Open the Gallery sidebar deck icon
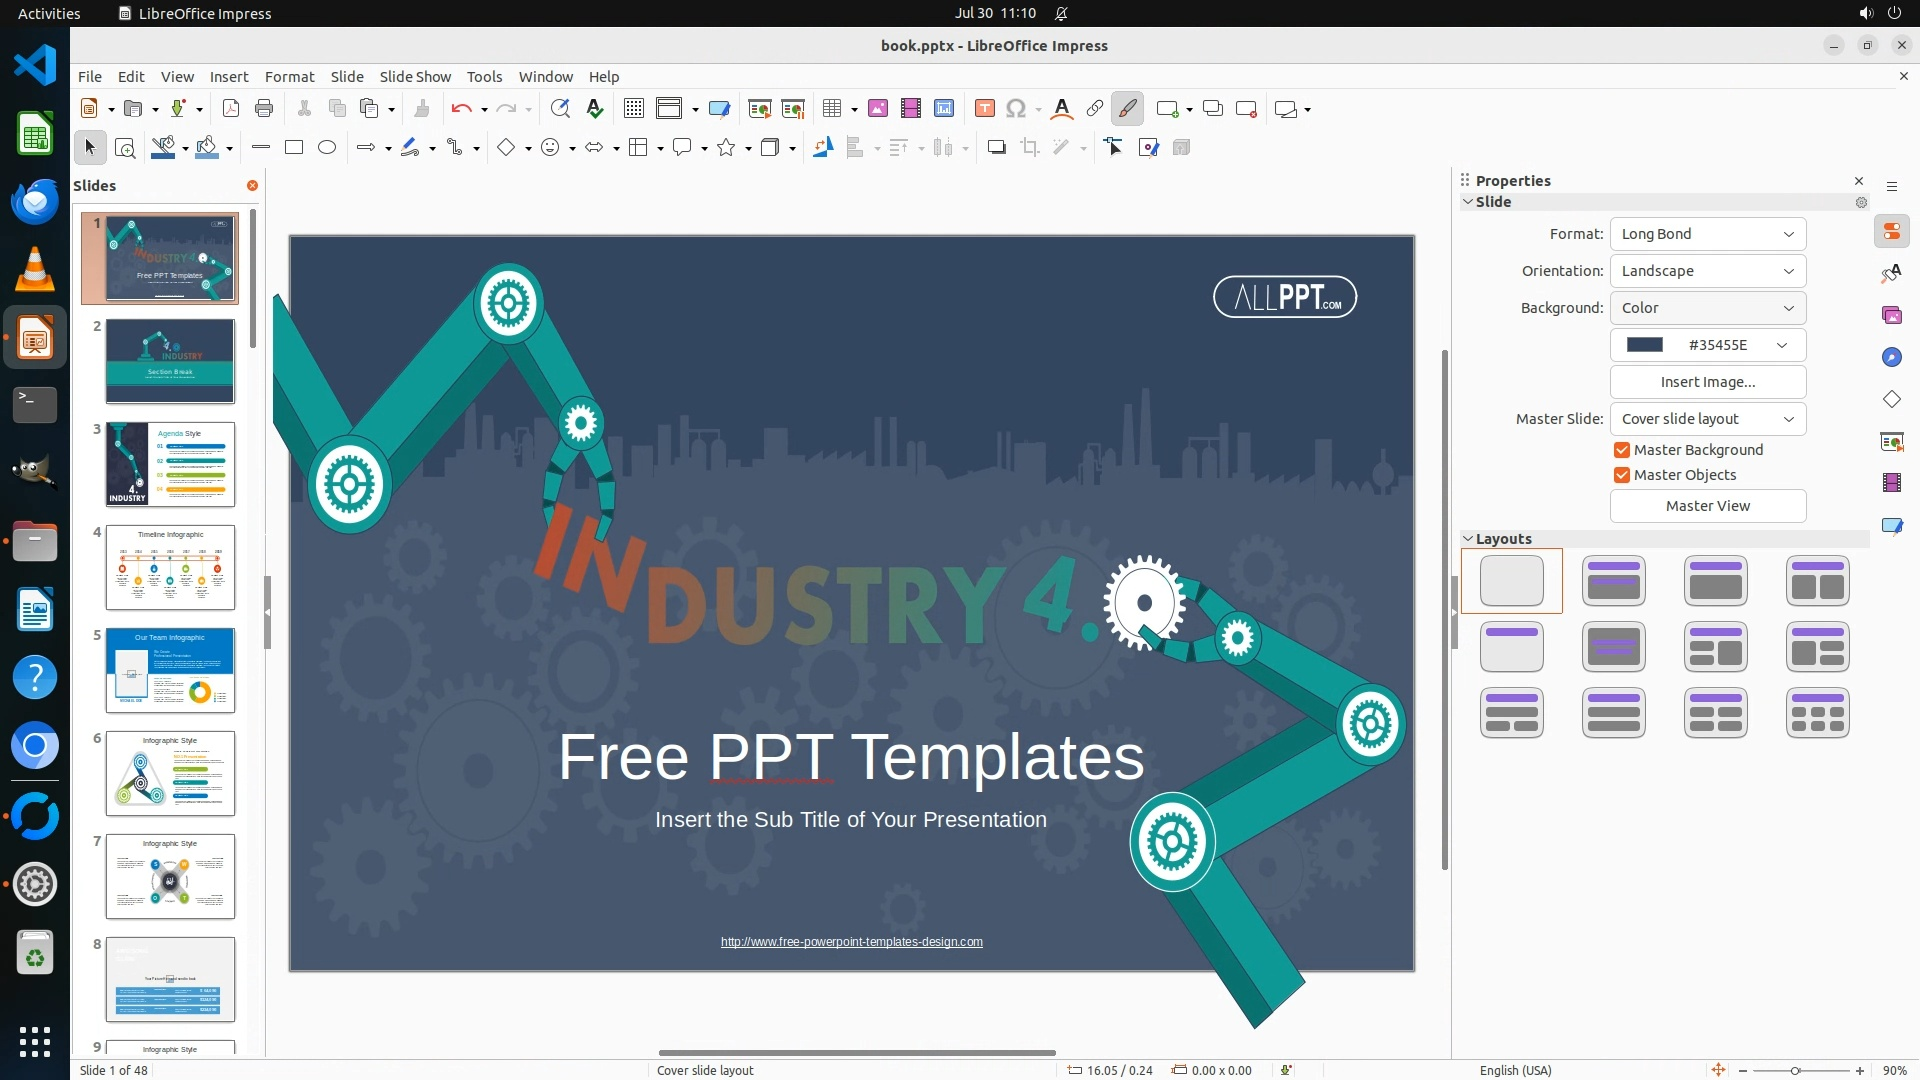The image size is (1920, 1080). pyautogui.click(x=1891, y=315)
